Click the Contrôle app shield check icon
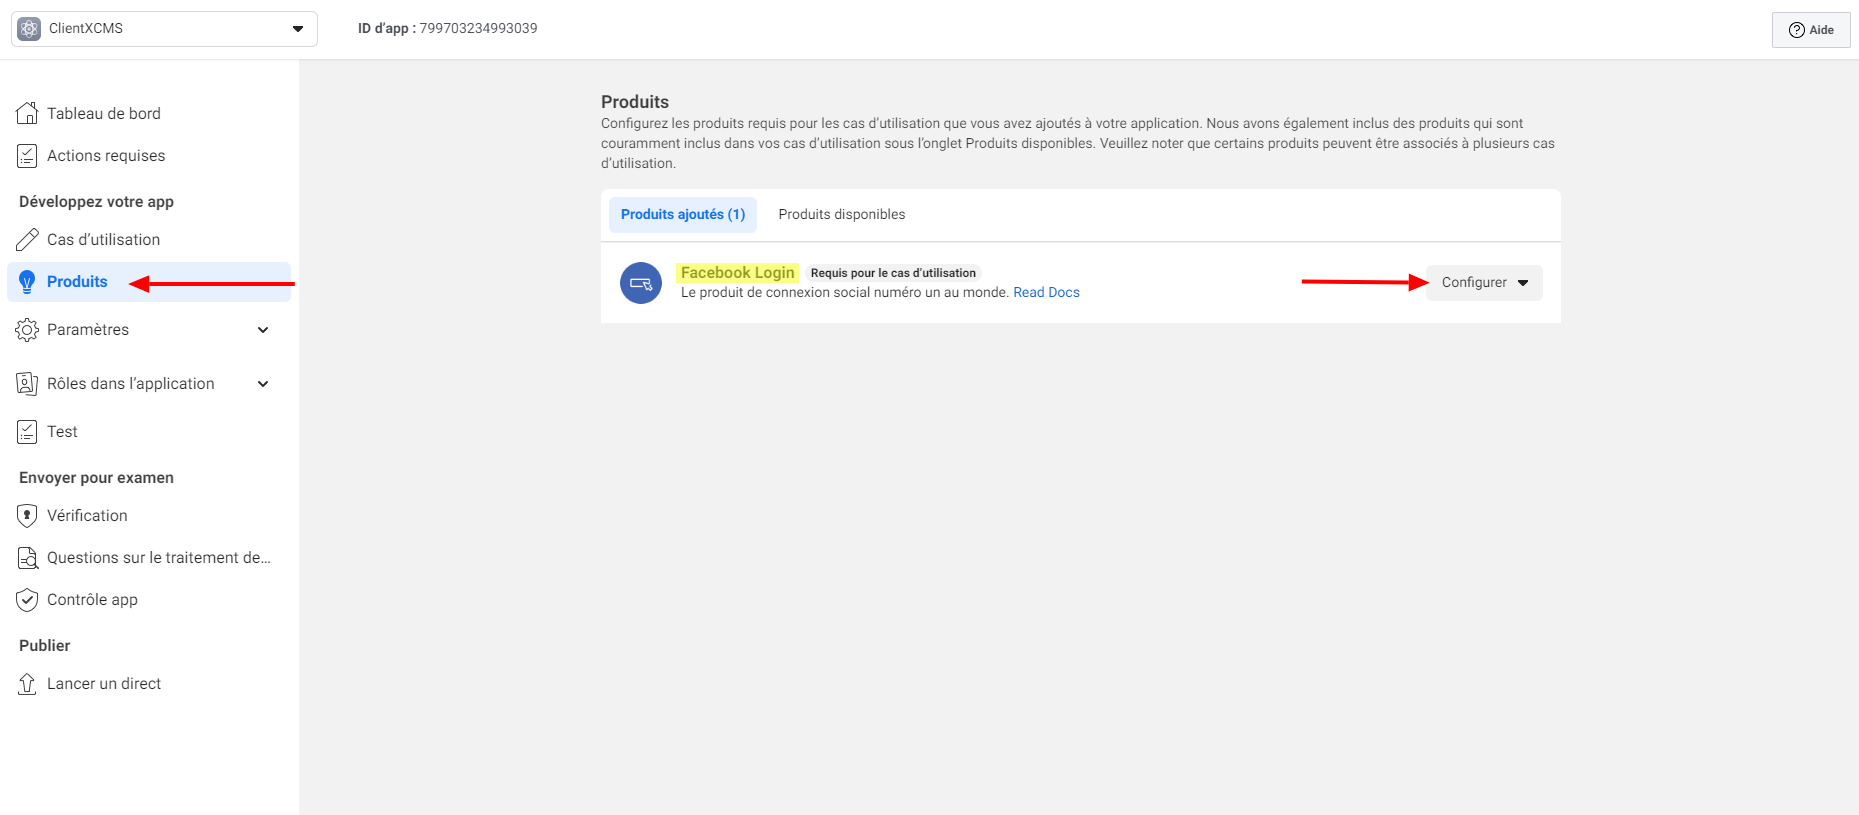Screen dimensions: 1859x815 (27, 599)
